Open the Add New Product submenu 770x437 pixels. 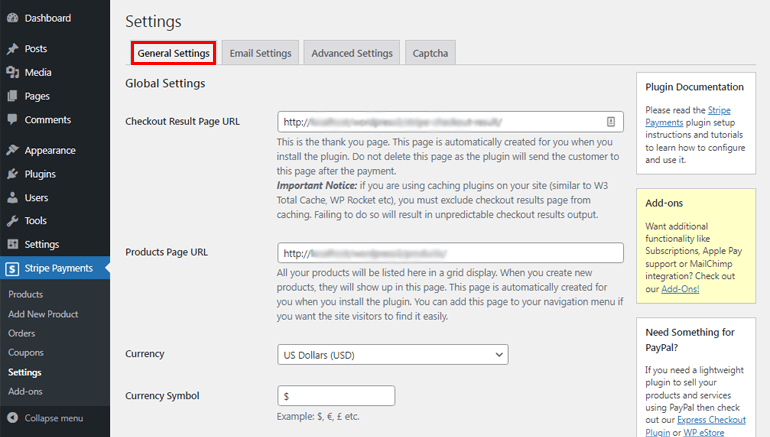(x=43, y=314)
